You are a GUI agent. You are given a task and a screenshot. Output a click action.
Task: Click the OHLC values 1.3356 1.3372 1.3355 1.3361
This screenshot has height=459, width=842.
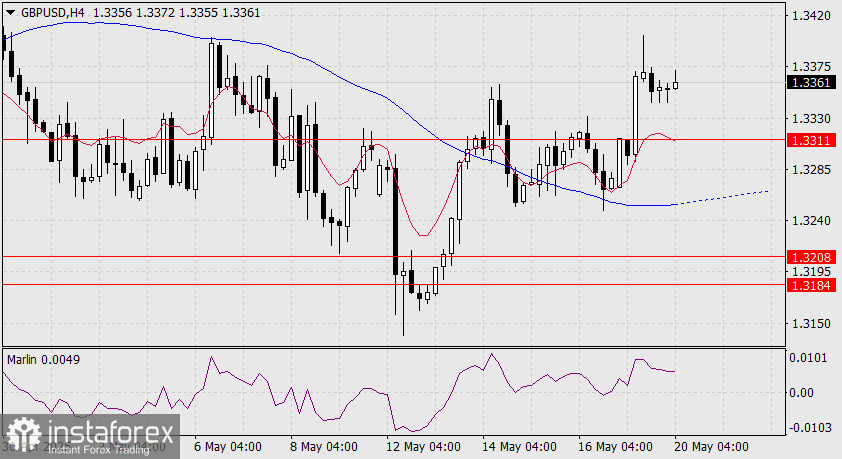pos(177,12)
